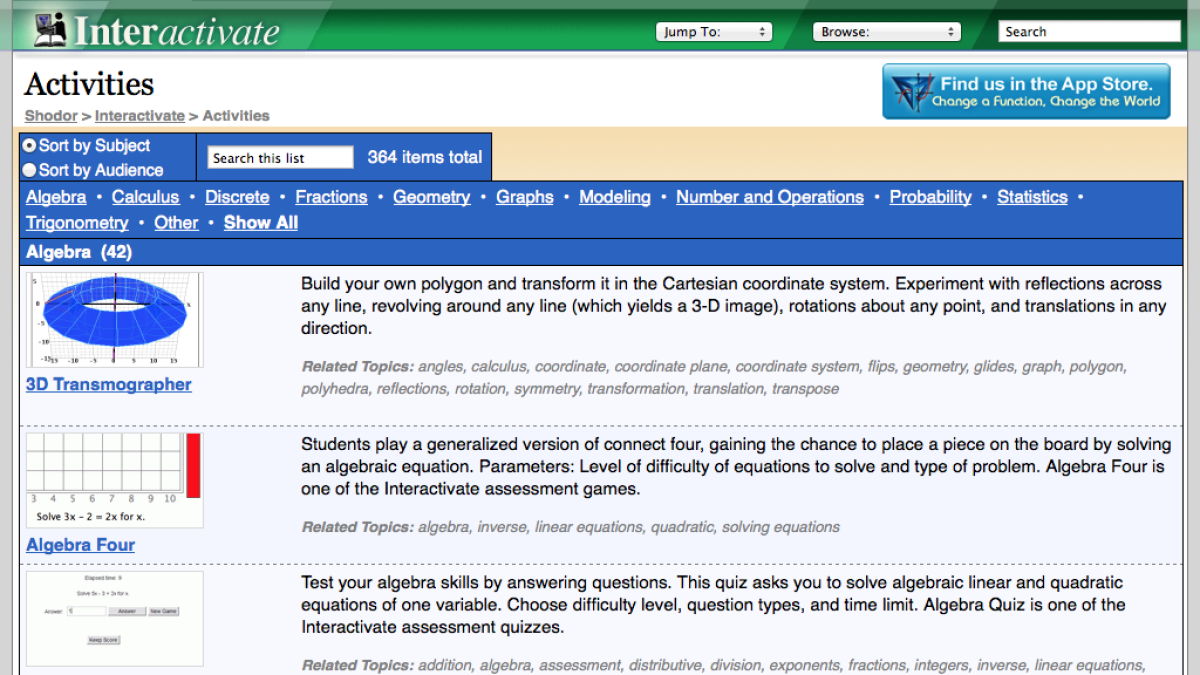The image size is (1200, 675).
Task: Open the Browse dropdown
Action: click(x=886, y=31)
